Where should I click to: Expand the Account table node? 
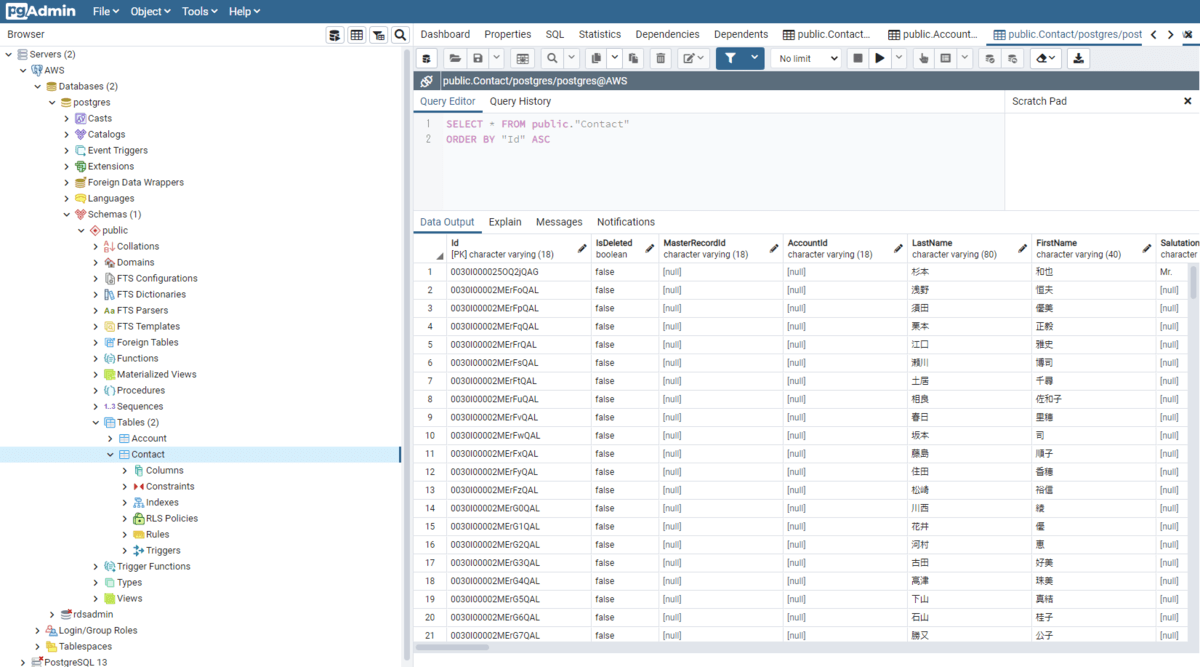point(110,439)
